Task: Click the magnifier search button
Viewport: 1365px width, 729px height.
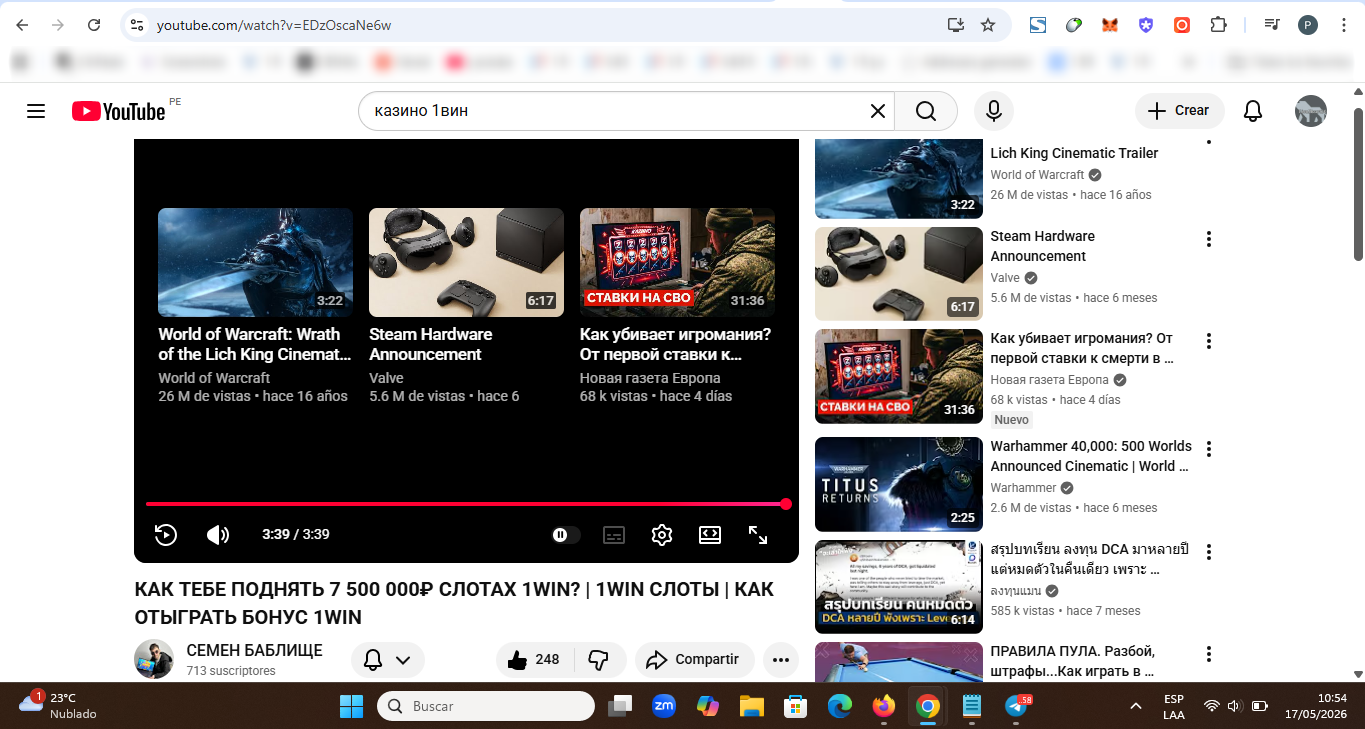Action: (x=926, y=111)
